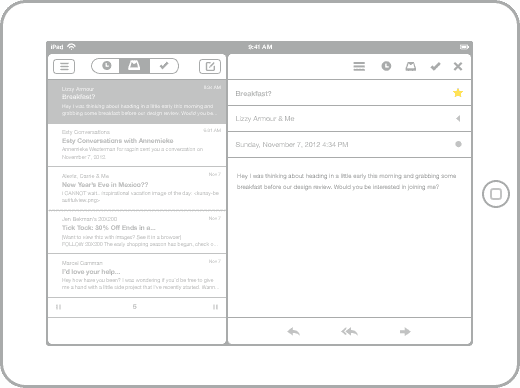Screen dimensions: 520x388
Task: Click the right handle in list footer
Action: click(215, 307)
